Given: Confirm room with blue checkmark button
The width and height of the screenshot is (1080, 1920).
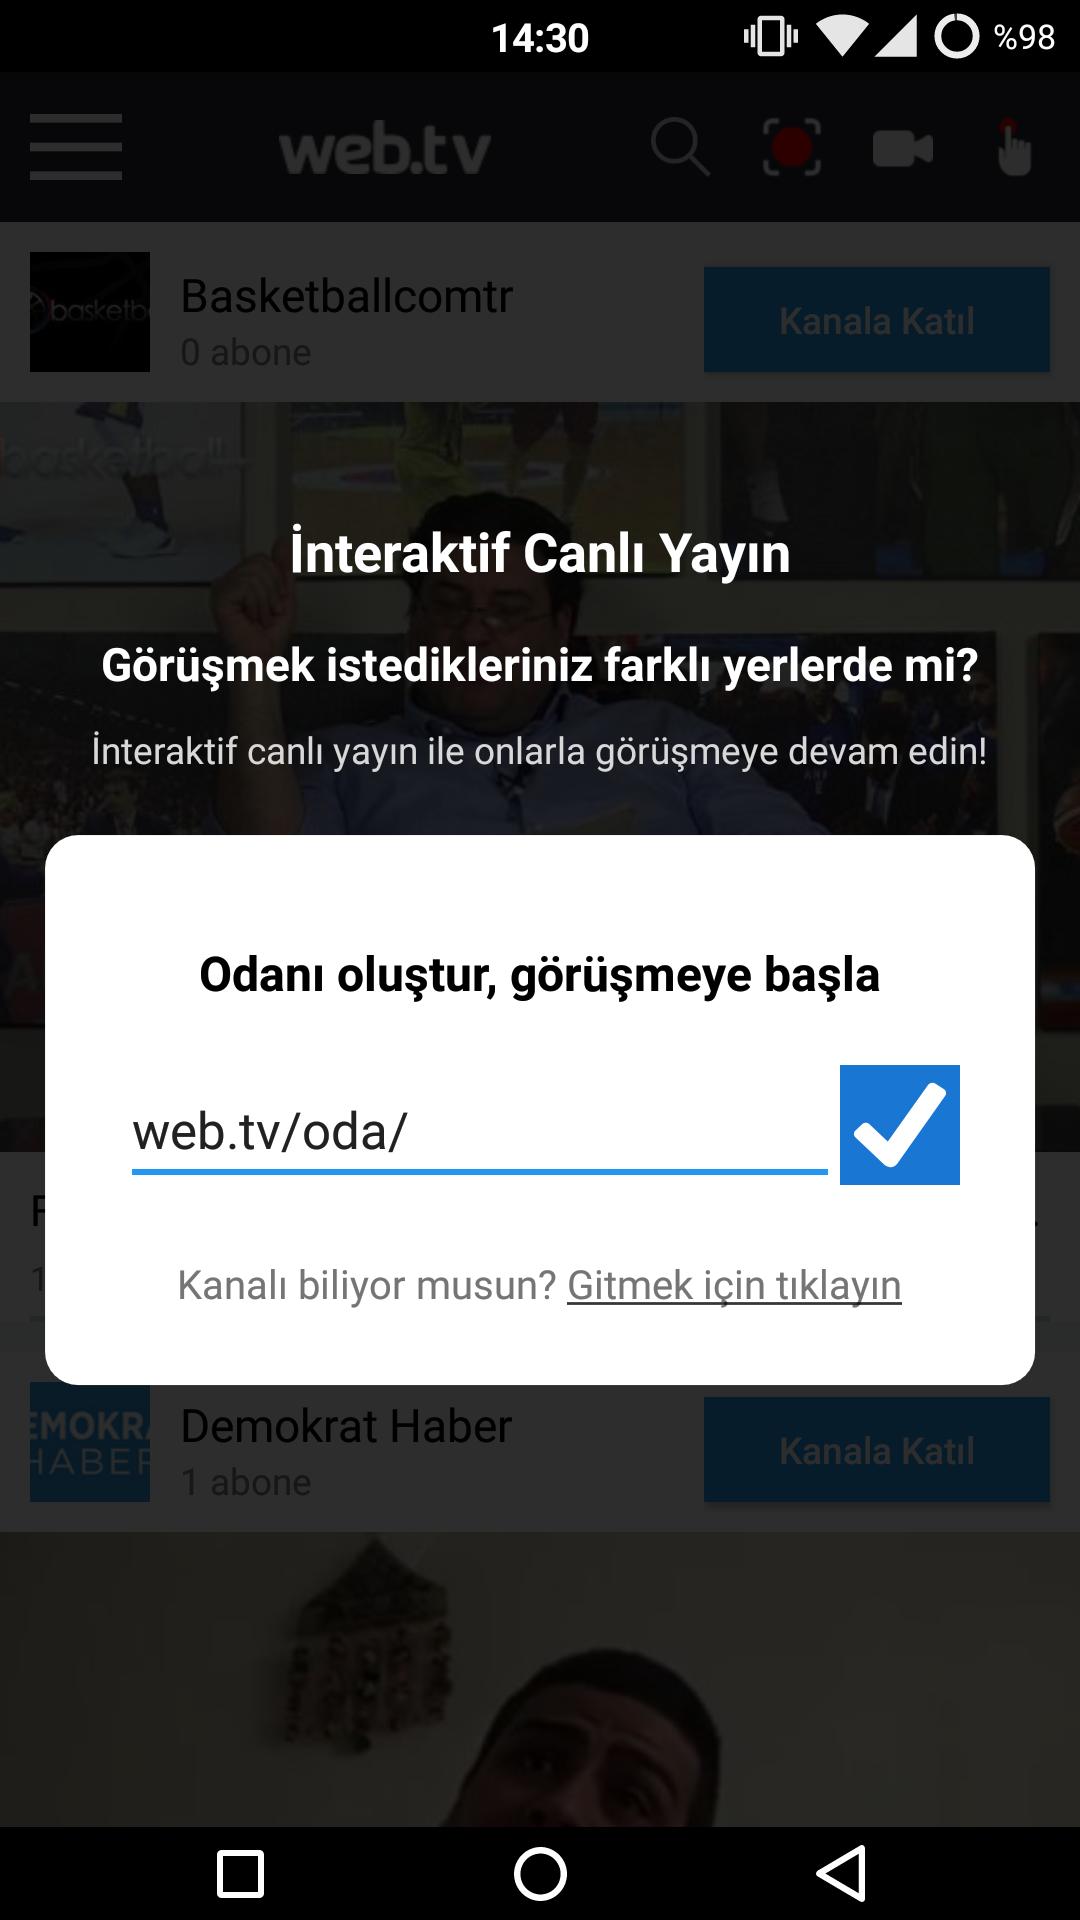Looking at the screenshot, I should point(900,1125).
